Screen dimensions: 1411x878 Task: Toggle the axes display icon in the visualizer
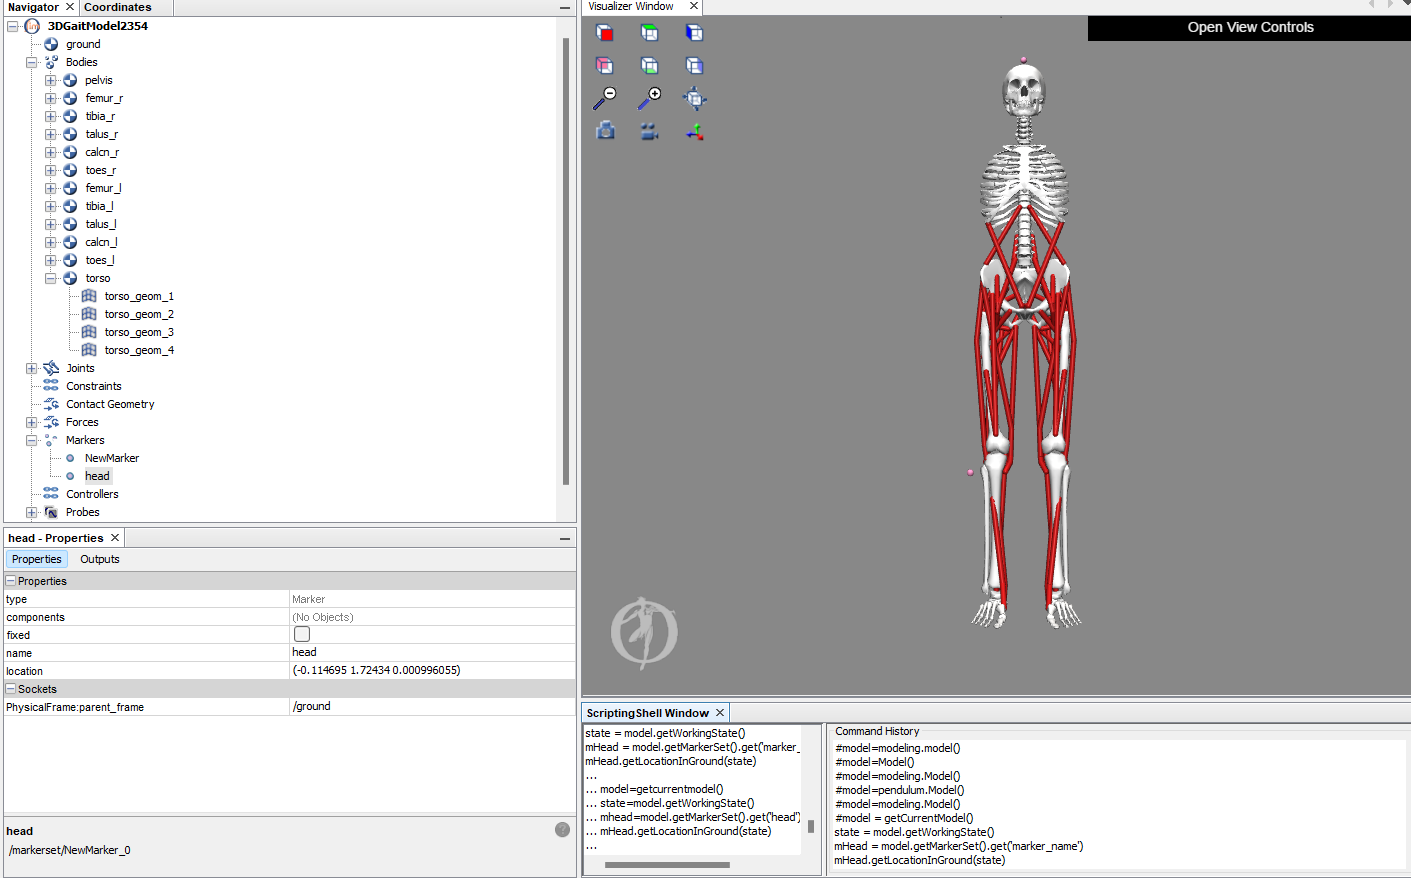(694, 131)
